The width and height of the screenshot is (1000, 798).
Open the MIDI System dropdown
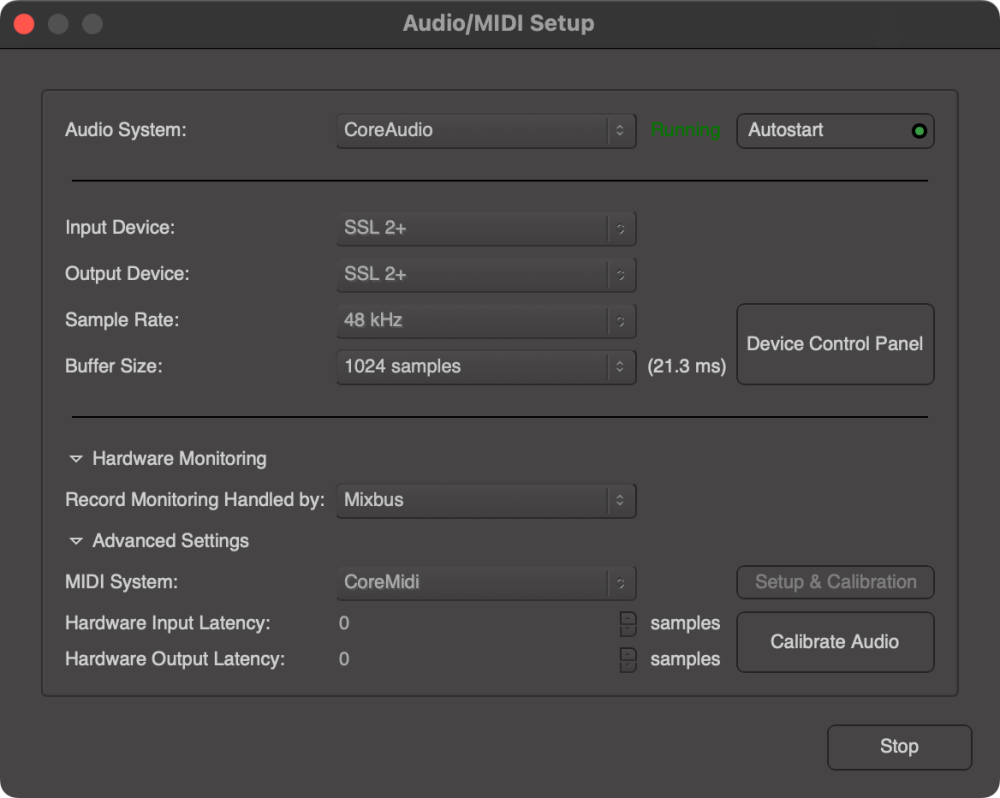[x=486, y=581]
